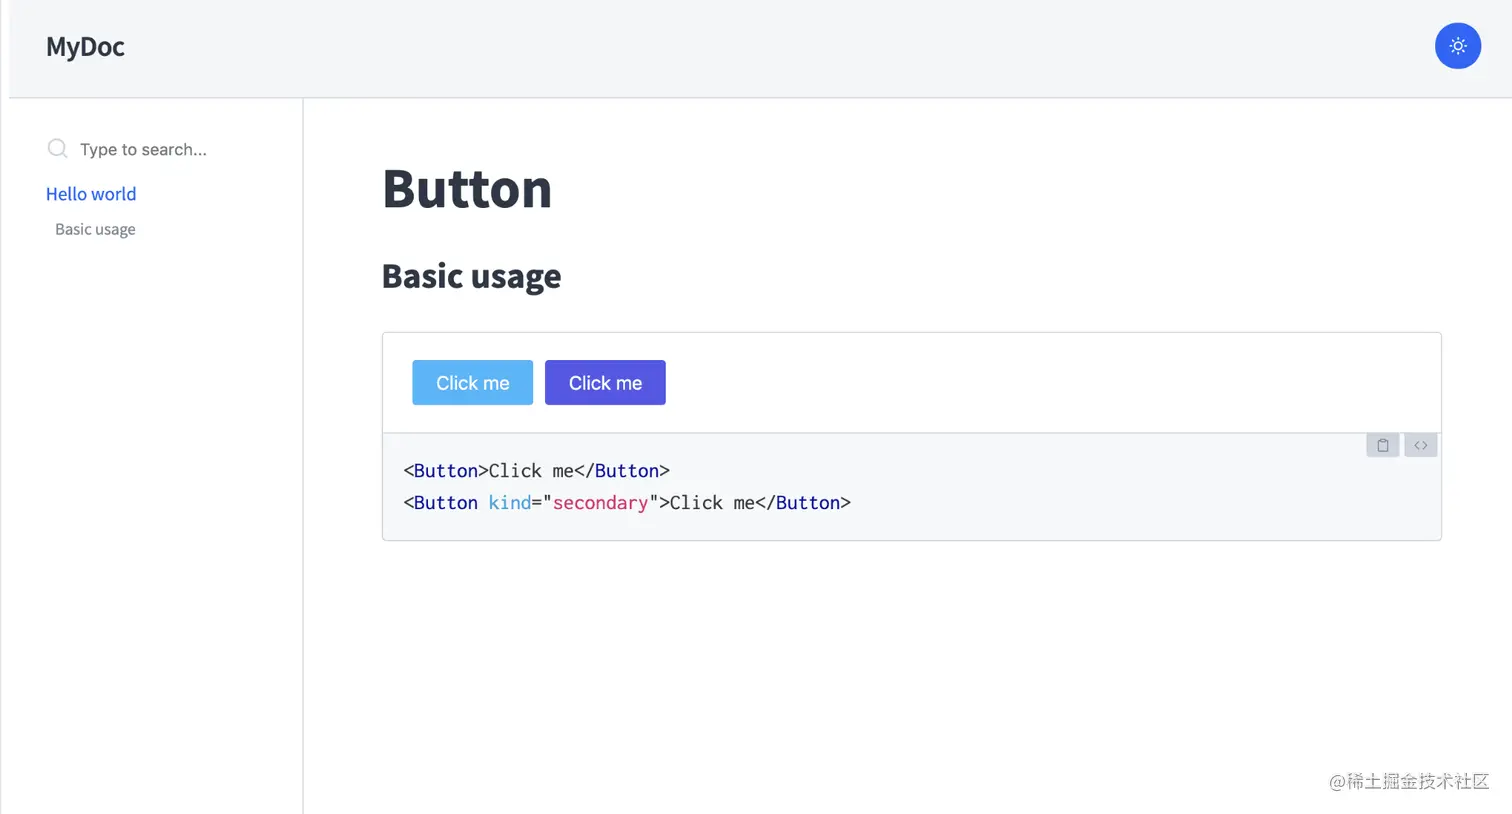
Task: Click the watermark text at bottom right
Action: click(x=1409, y=781)
